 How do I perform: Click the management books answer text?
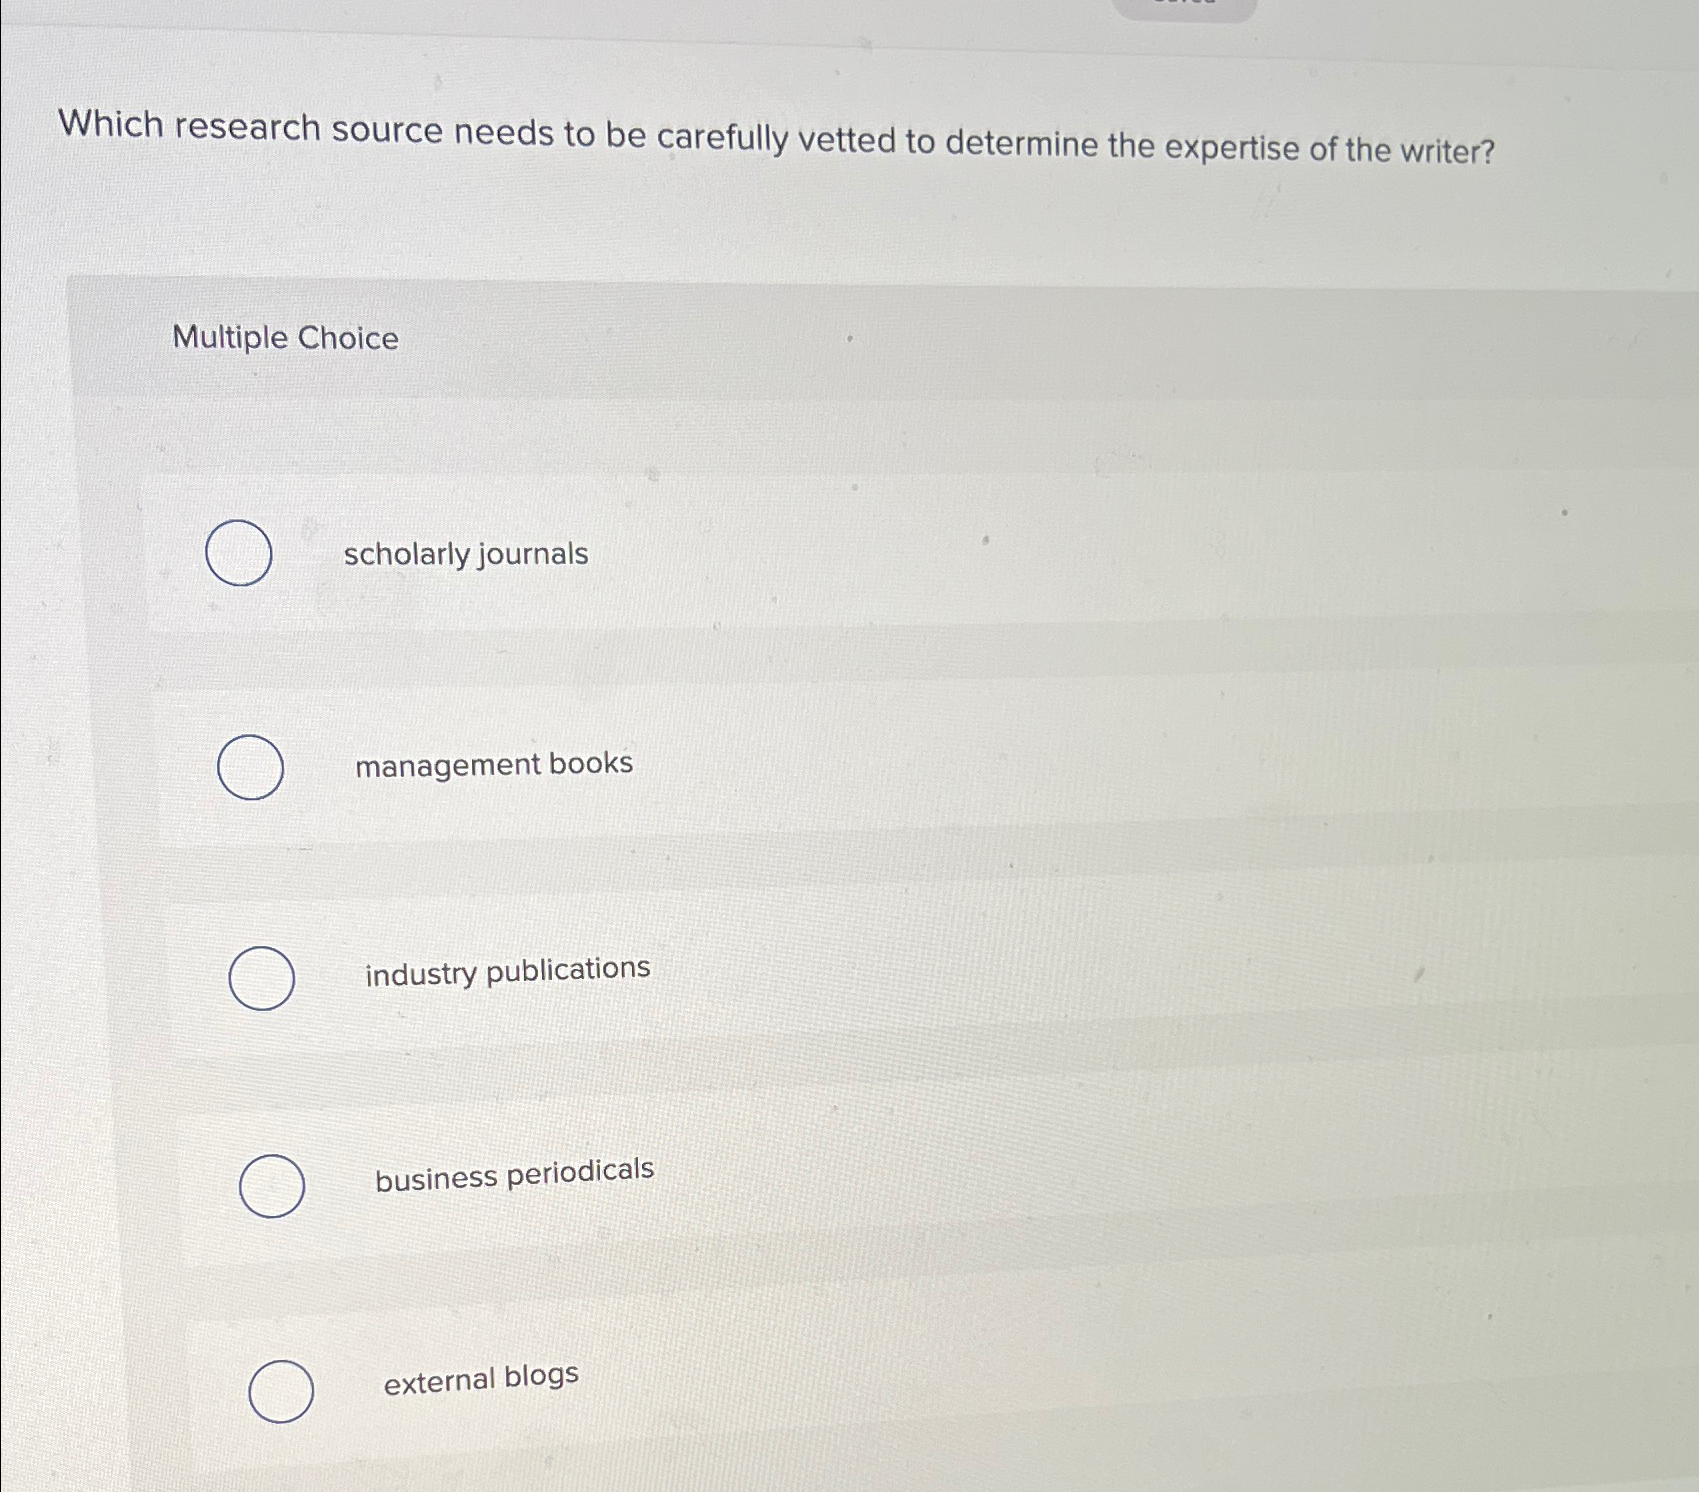pyautogui.click(x=493, y=764)
